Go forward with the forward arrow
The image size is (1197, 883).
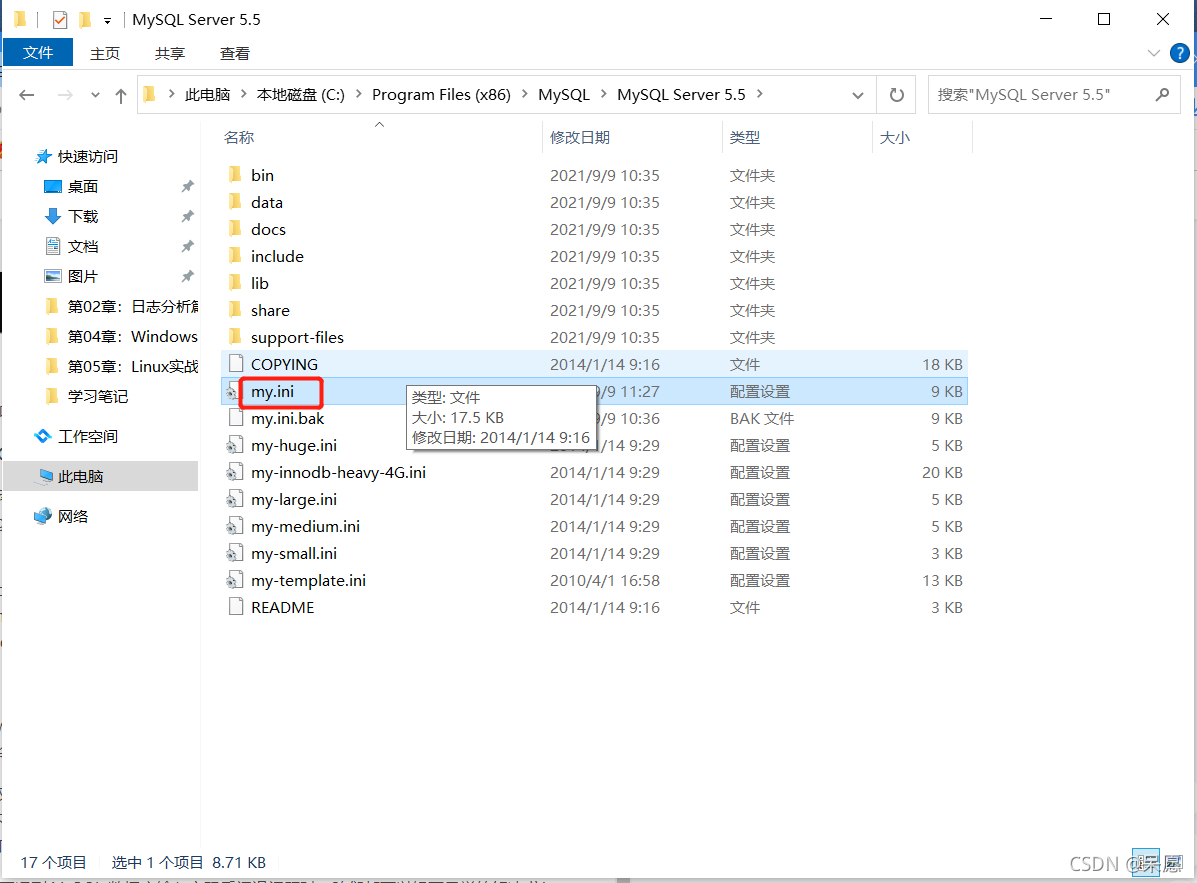coord(66,95)
